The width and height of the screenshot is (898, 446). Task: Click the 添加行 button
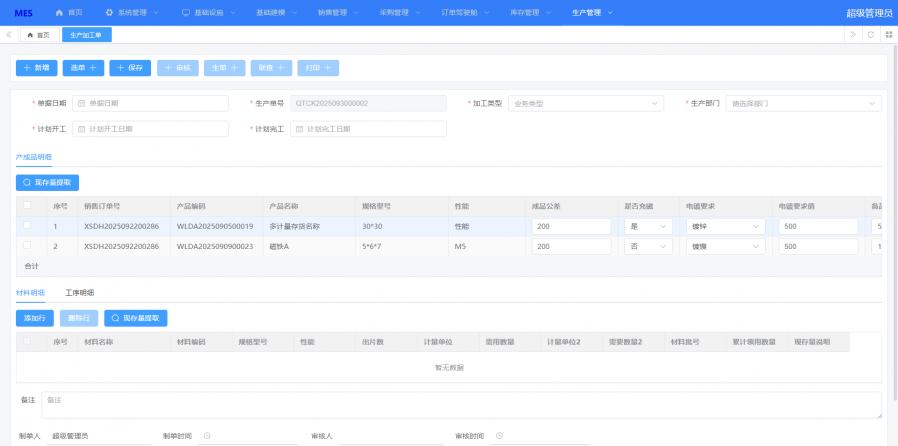pos(34,317)
